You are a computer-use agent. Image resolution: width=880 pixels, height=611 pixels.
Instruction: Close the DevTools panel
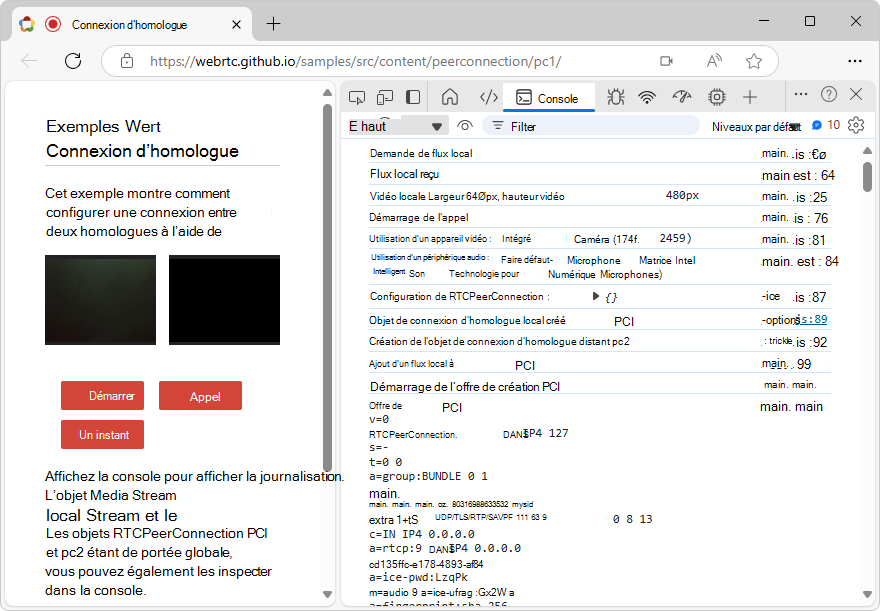(856, 94)
